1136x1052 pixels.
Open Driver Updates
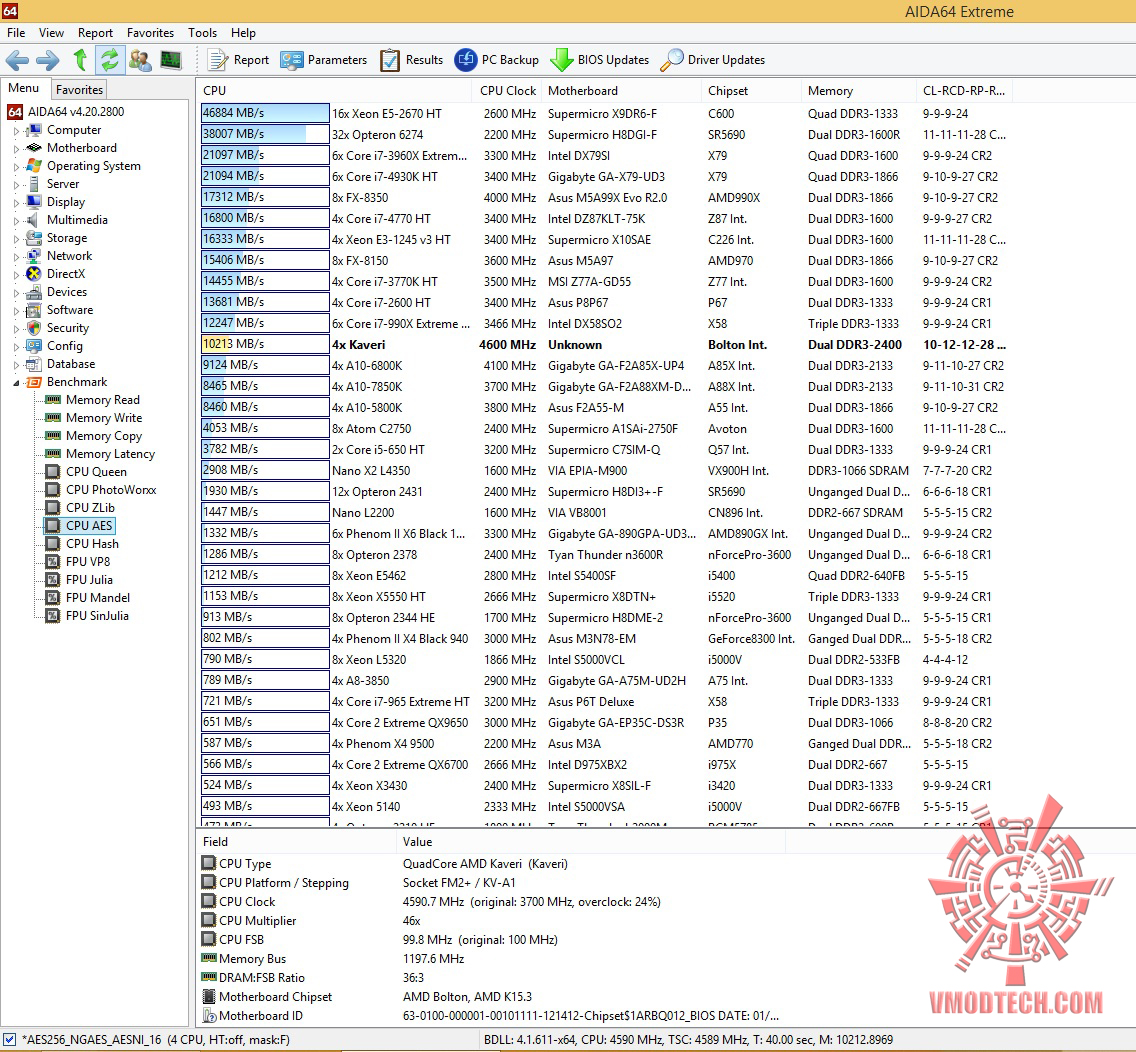click(713, 60)
